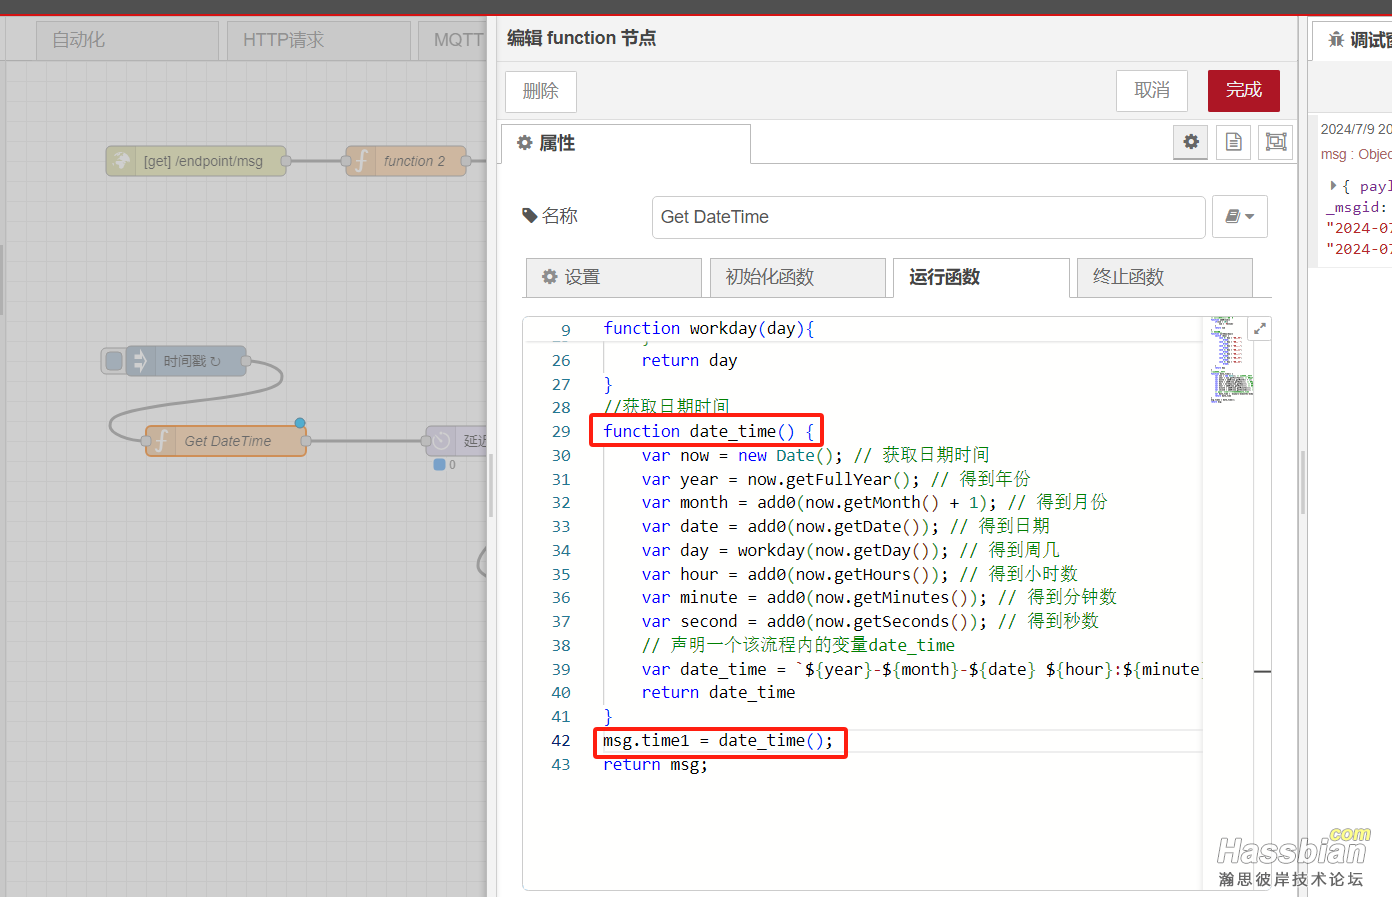
Task: Click the name tag icon beside 名称
Action: 530,215
